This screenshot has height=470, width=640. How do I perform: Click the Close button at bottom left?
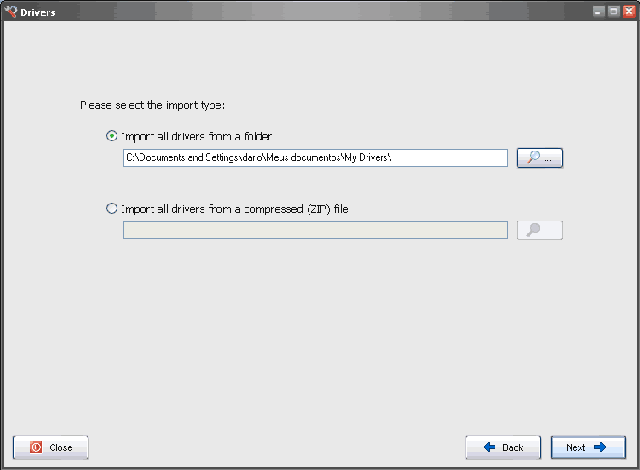[51, 447]
